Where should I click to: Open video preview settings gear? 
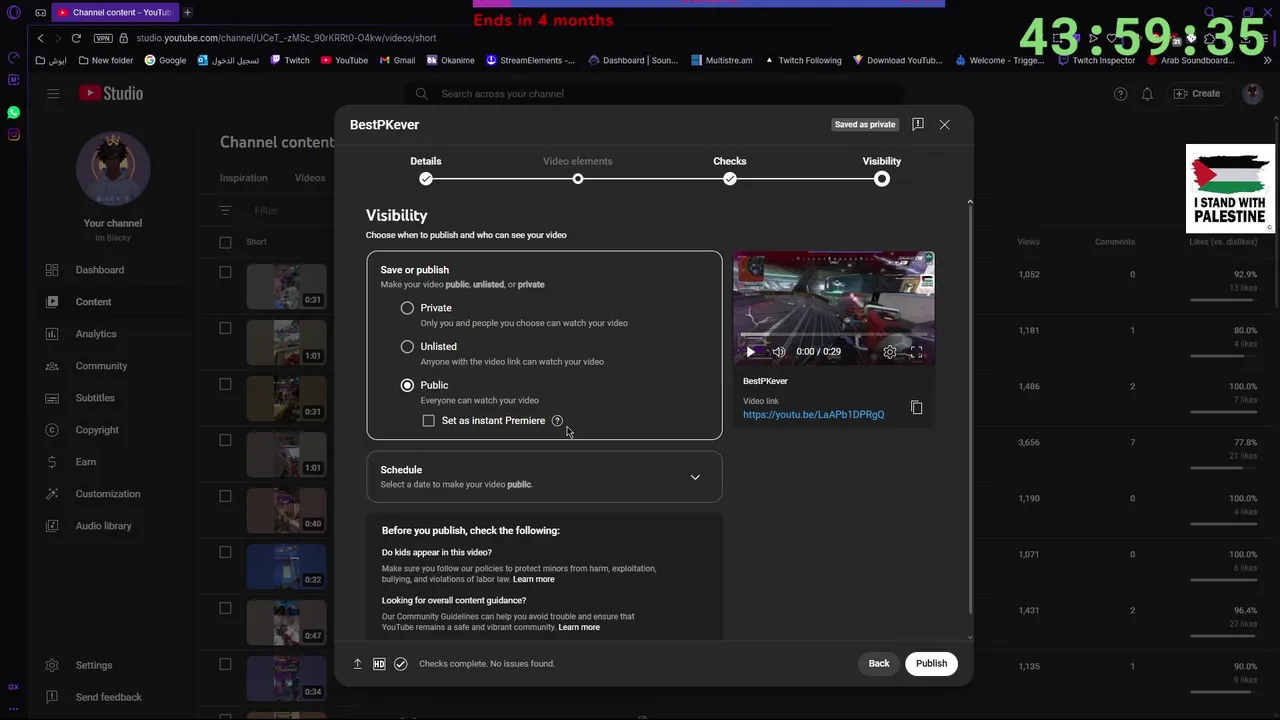(890, 352)
